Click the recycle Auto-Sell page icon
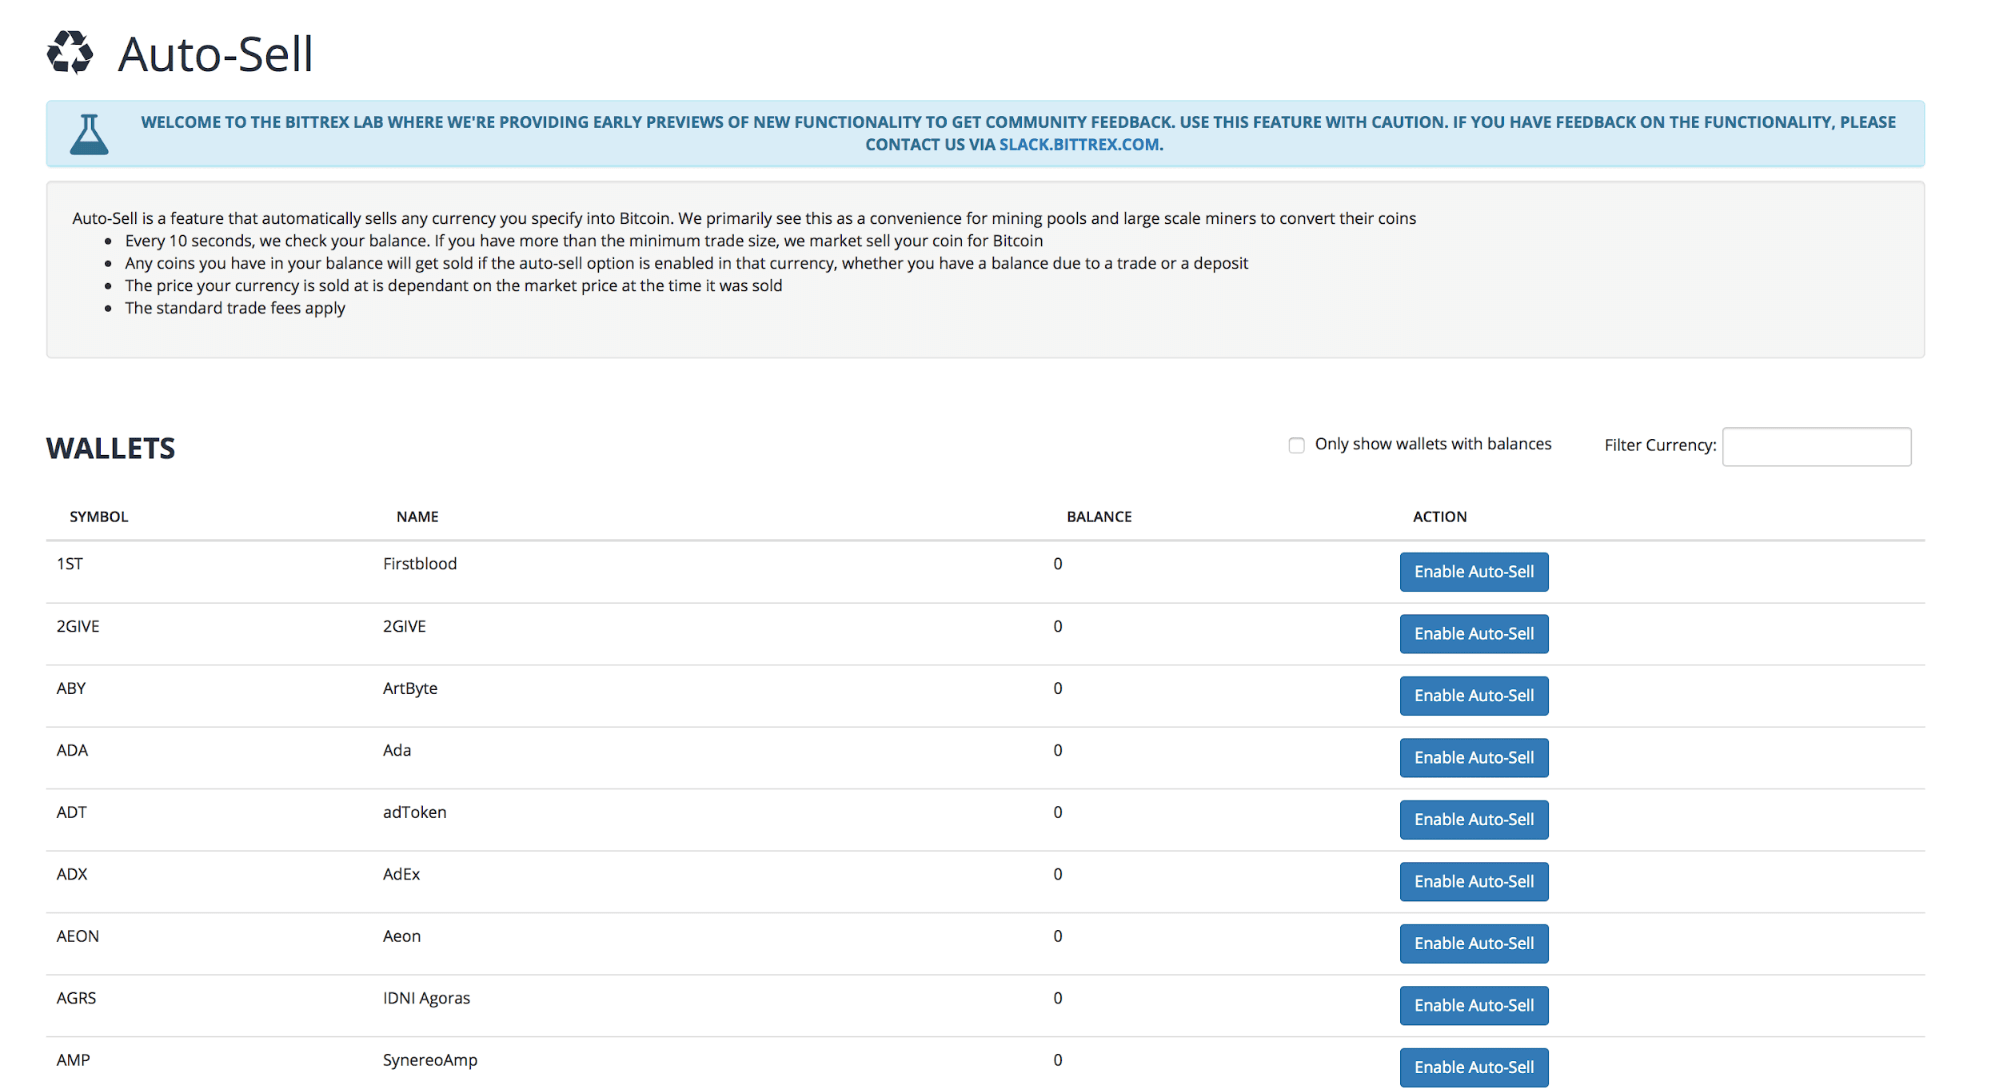Image resolution: width=1999 pixels, height=1092 pixels. click(70, 53)
